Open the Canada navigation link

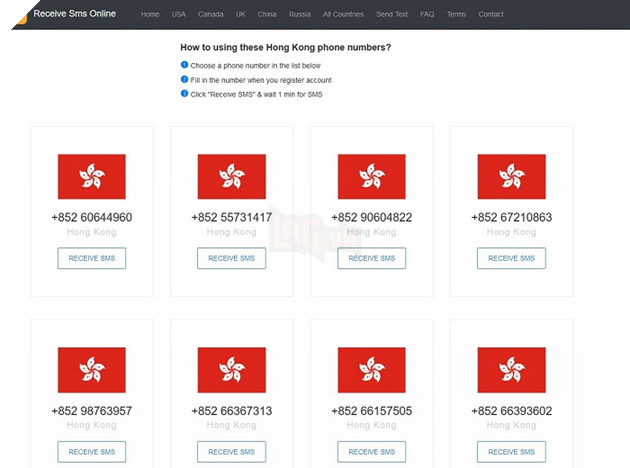point(211,15)
